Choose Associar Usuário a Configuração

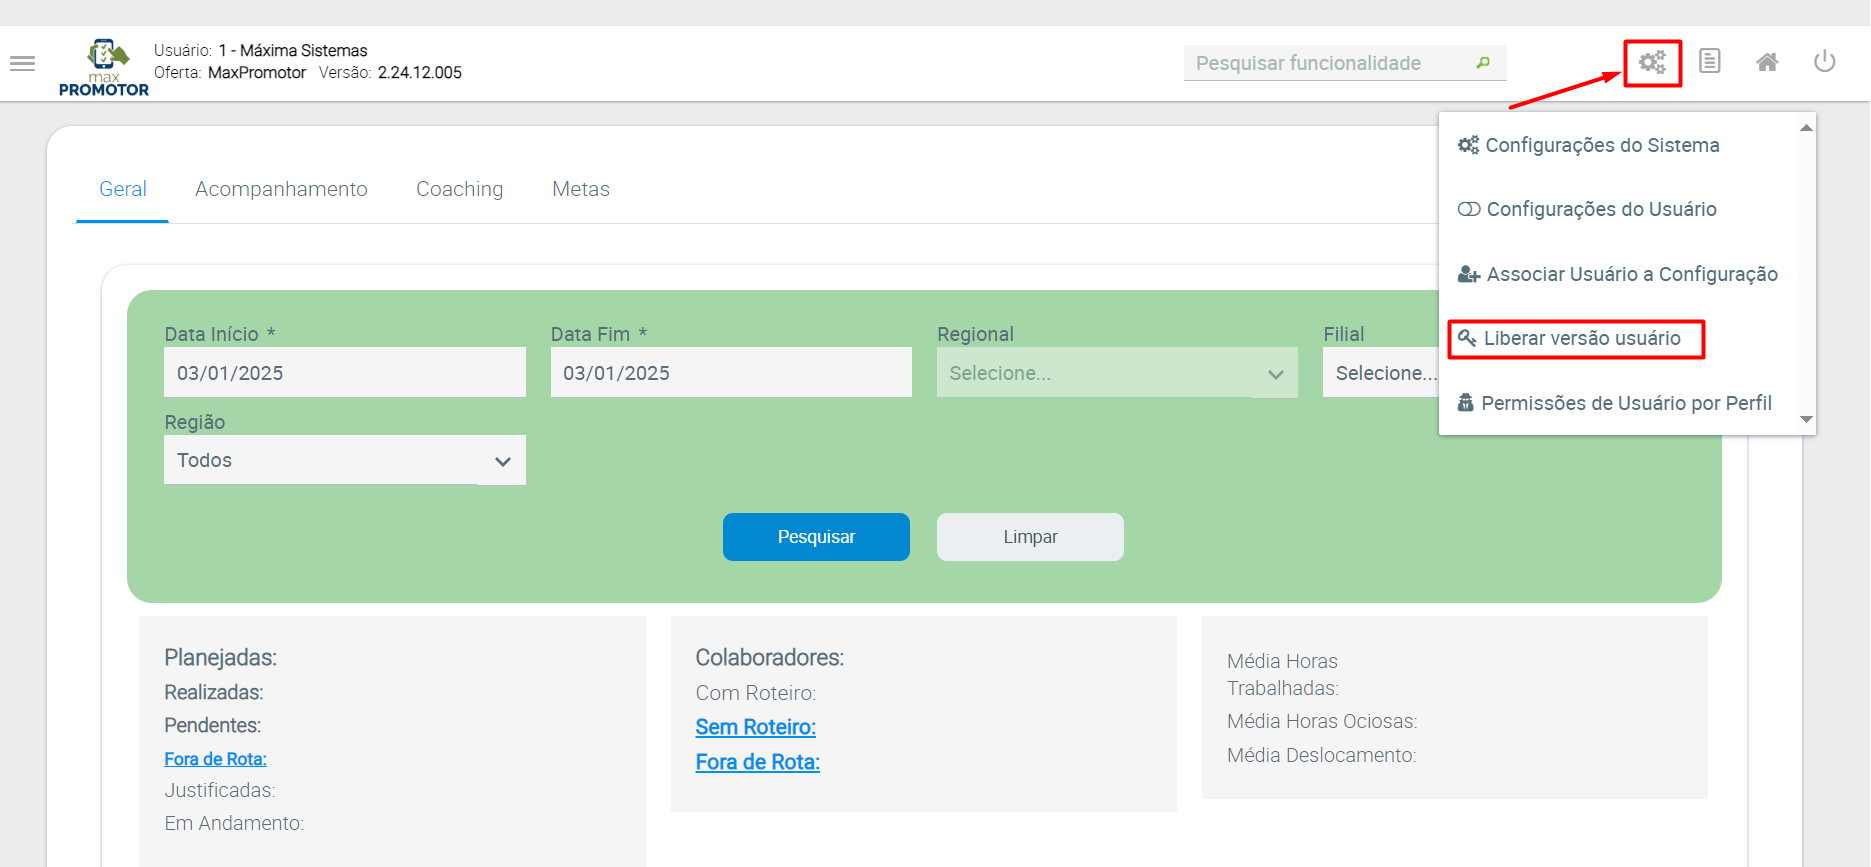(x=1630, y=275)
